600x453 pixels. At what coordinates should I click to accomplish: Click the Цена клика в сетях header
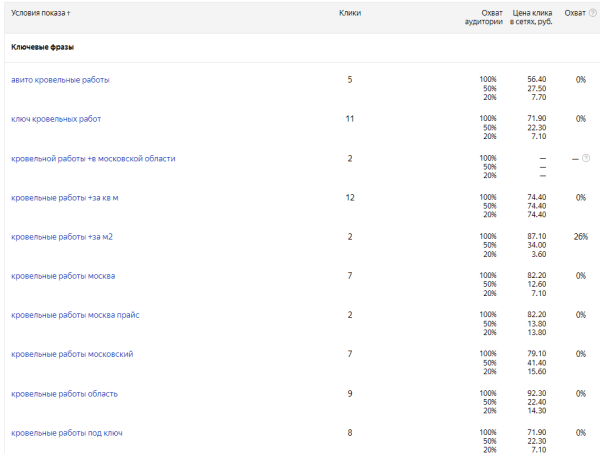tap(531, 17)
